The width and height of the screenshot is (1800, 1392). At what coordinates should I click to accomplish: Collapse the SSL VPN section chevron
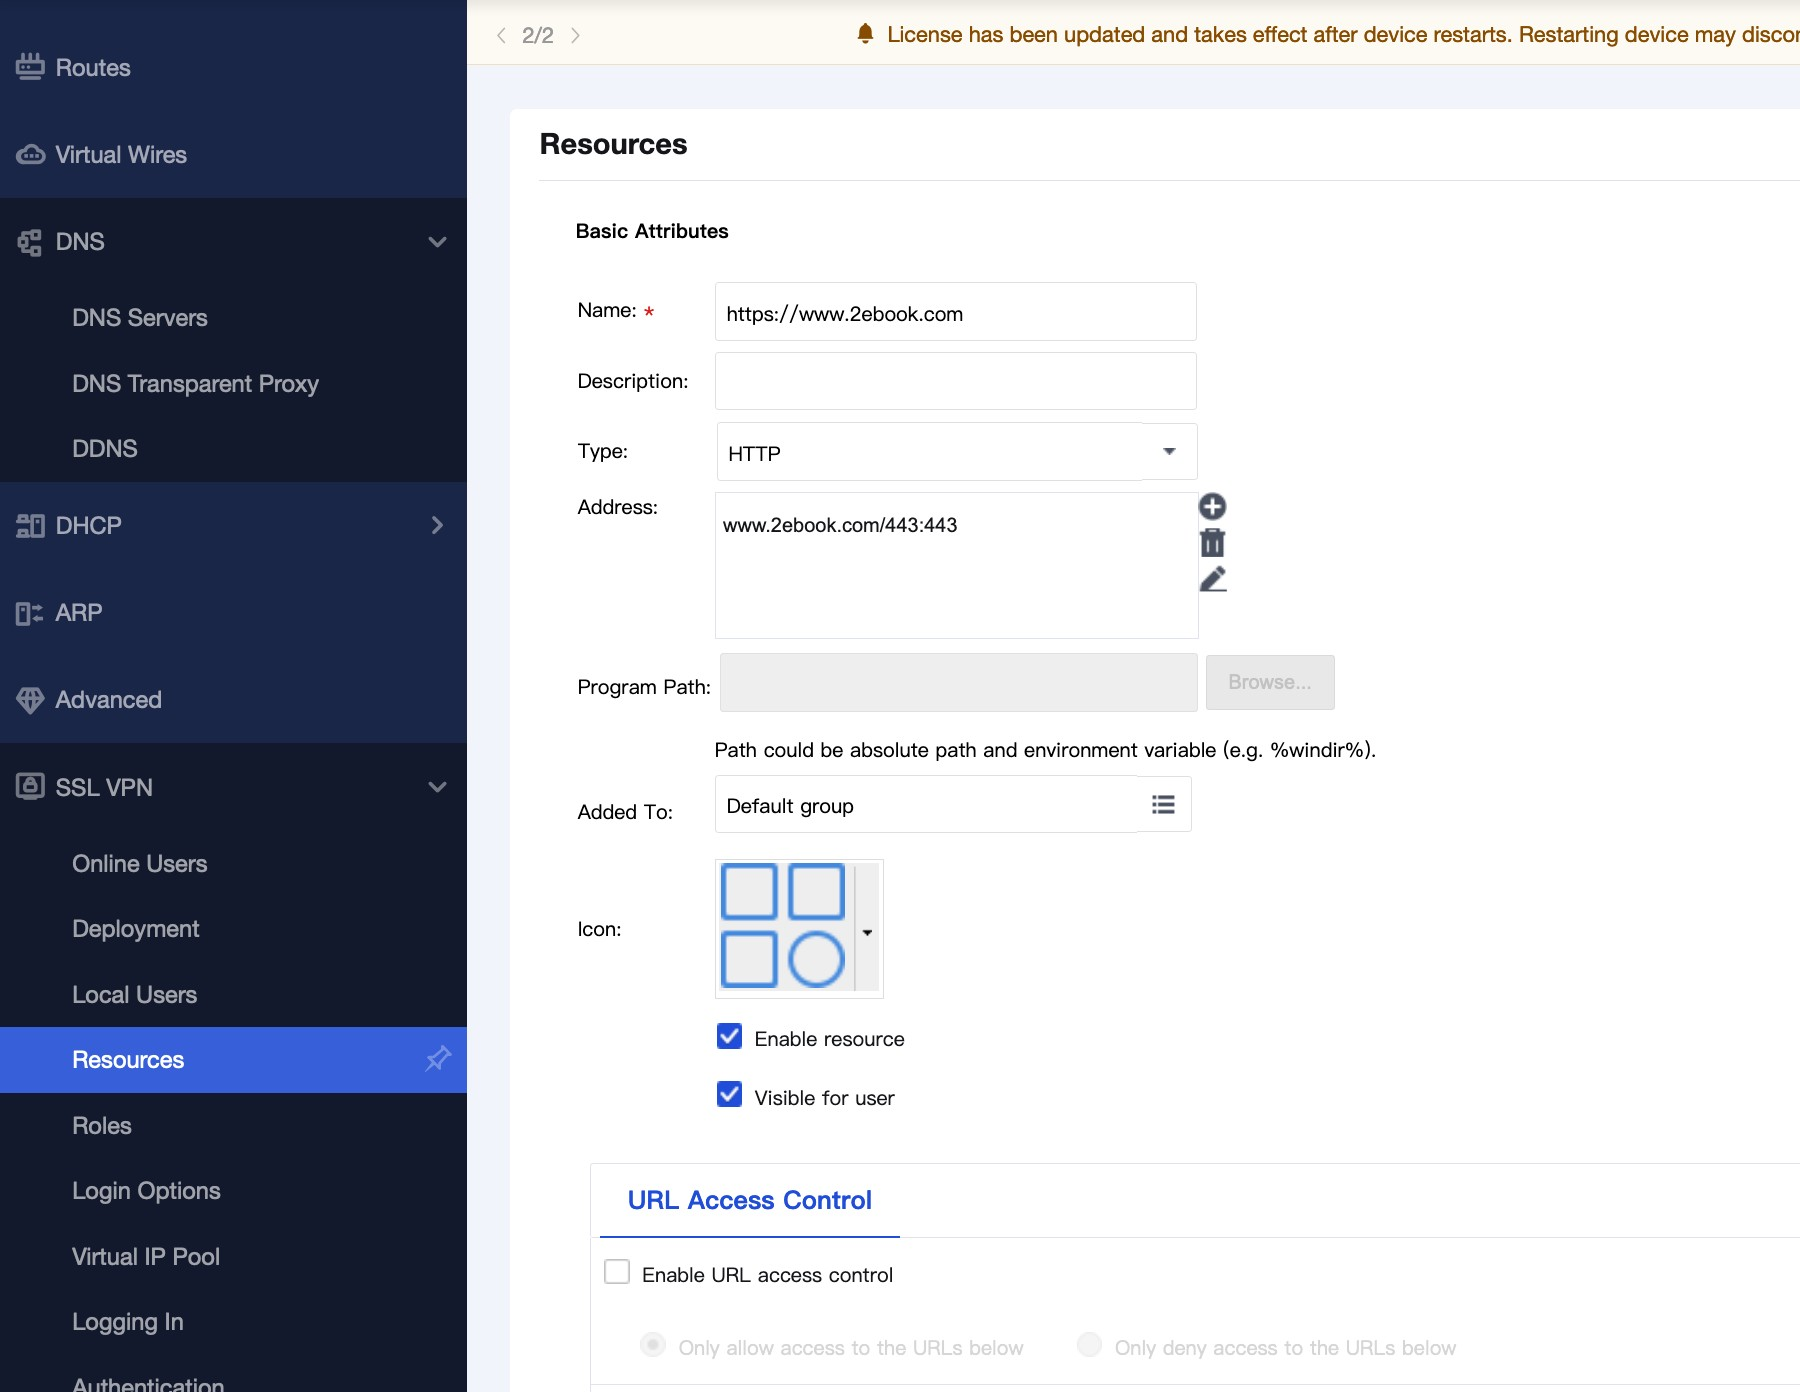point(437,787)
